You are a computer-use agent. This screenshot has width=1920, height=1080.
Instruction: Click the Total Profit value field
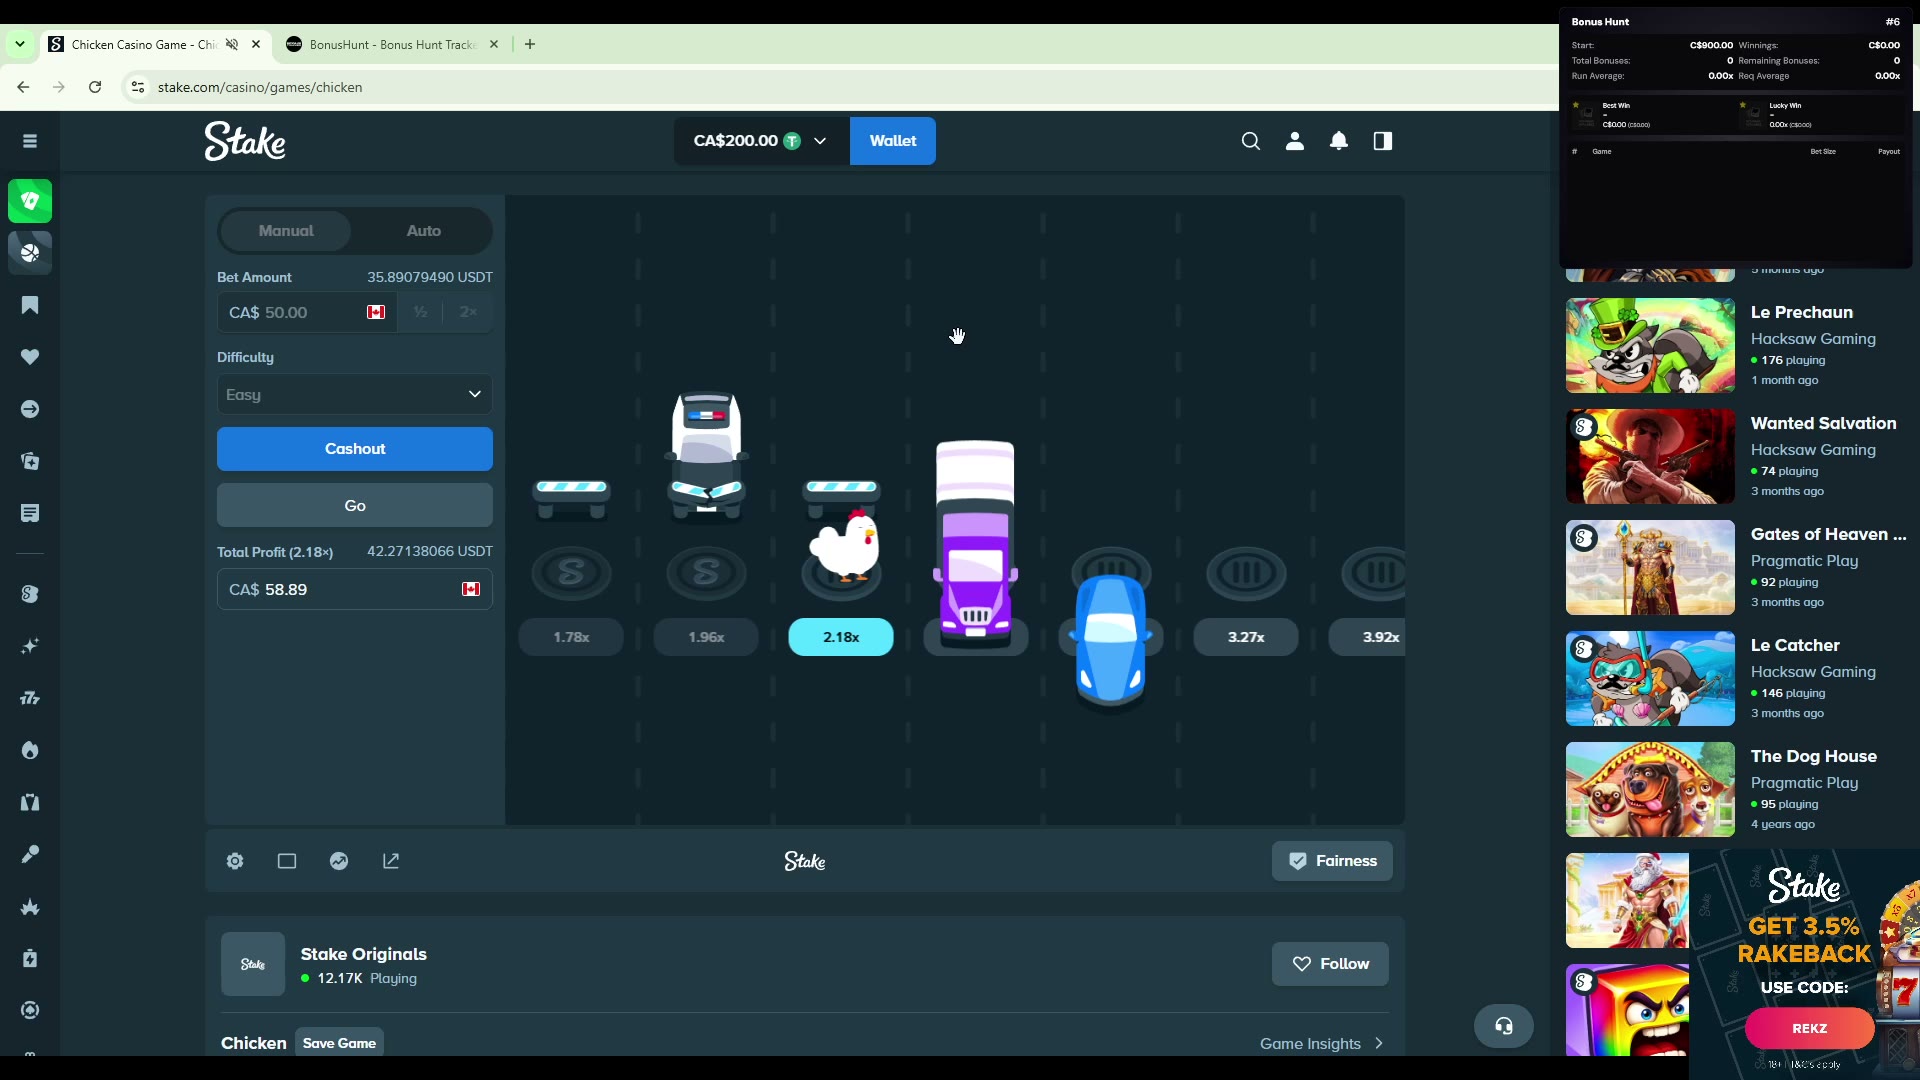coord(355,589)
